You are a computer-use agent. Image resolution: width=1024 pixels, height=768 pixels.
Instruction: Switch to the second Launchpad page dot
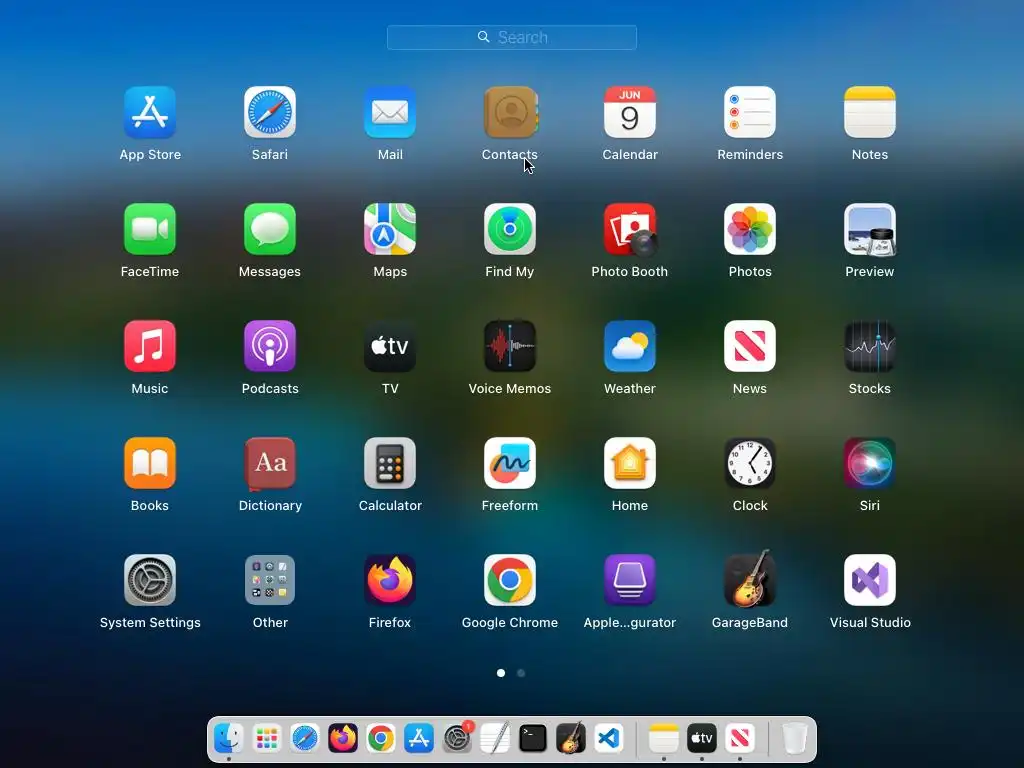pos(521,673)
